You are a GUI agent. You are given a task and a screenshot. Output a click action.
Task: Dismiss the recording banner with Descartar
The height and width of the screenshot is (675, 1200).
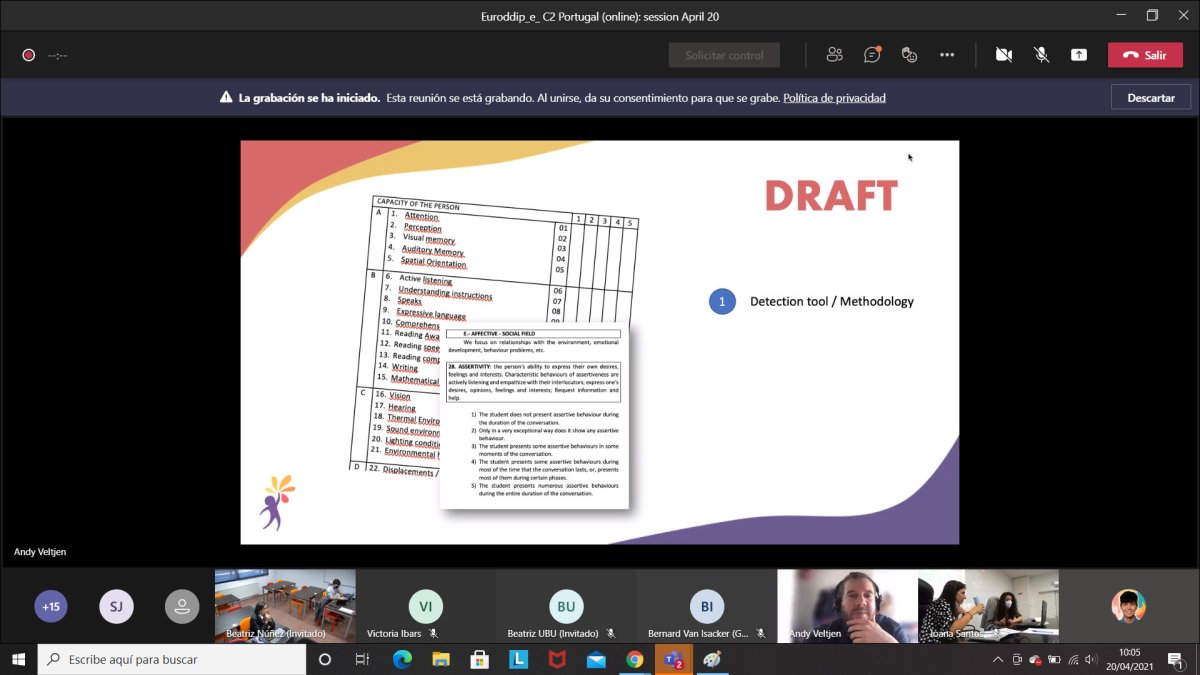click(x=1150, y=97)
